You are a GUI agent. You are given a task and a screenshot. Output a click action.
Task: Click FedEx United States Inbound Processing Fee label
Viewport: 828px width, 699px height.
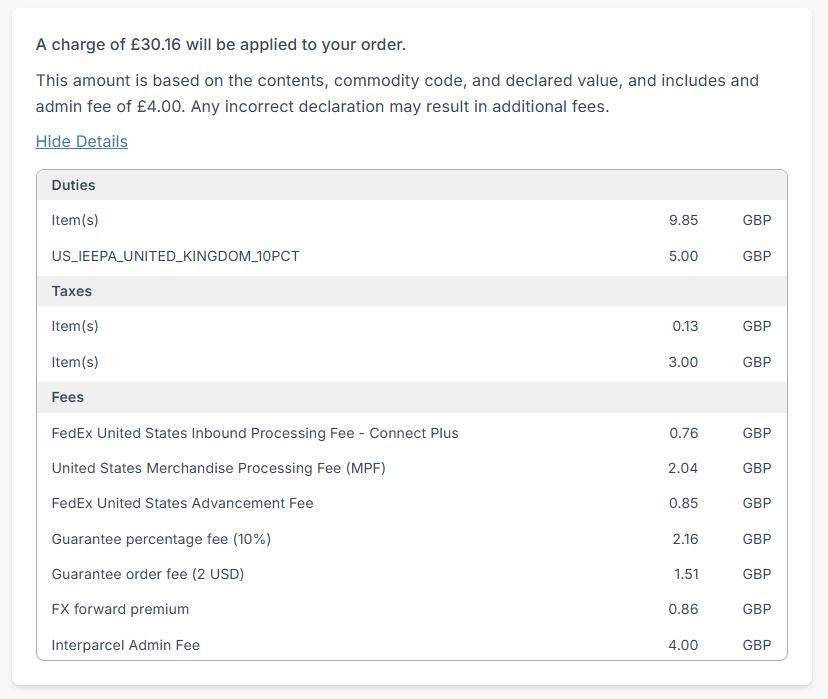(254, 433)
